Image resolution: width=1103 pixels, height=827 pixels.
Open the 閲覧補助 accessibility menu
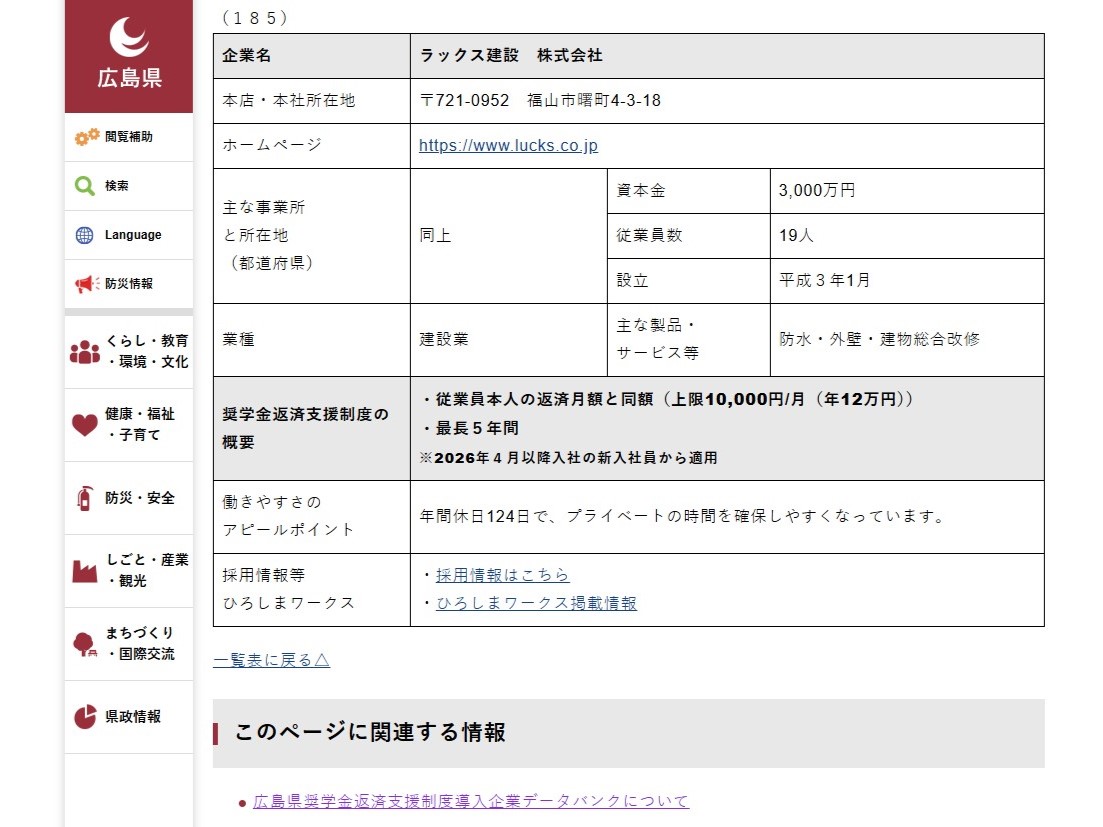129,137
